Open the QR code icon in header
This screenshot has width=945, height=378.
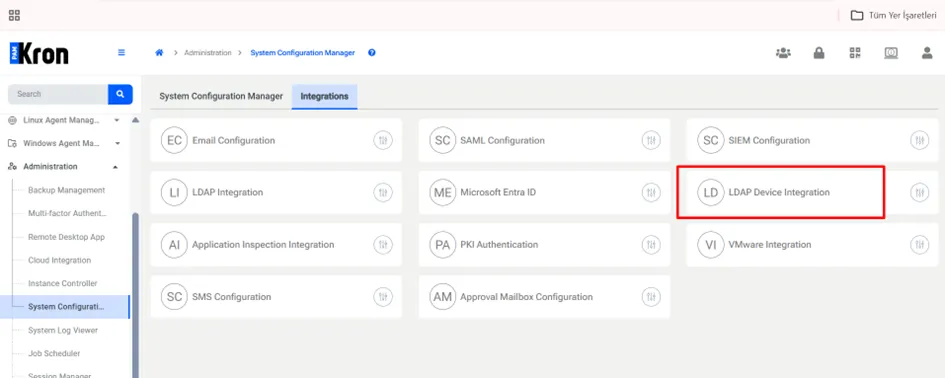855,53
